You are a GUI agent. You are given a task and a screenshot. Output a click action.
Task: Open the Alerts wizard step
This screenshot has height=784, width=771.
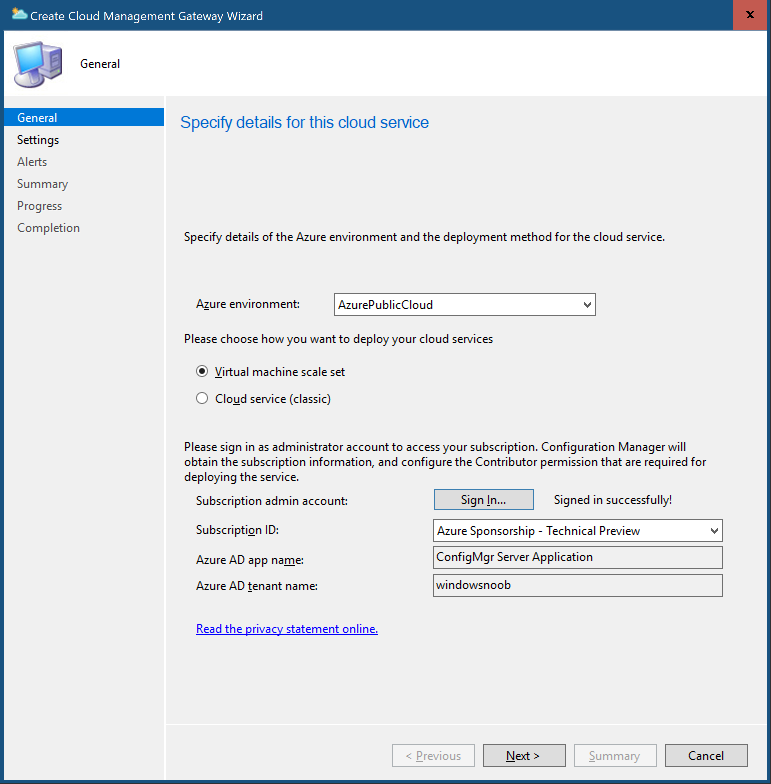[x=32, y=162]
